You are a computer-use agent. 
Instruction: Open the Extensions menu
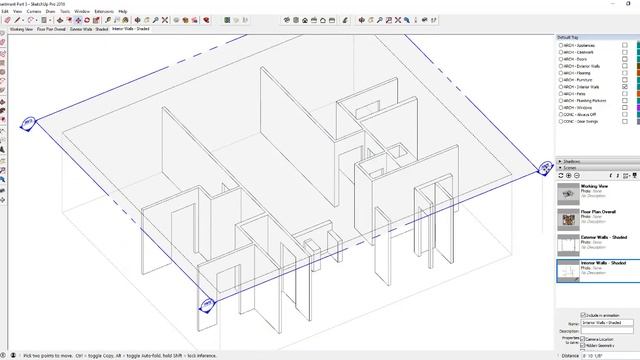(x=104, y=11)
